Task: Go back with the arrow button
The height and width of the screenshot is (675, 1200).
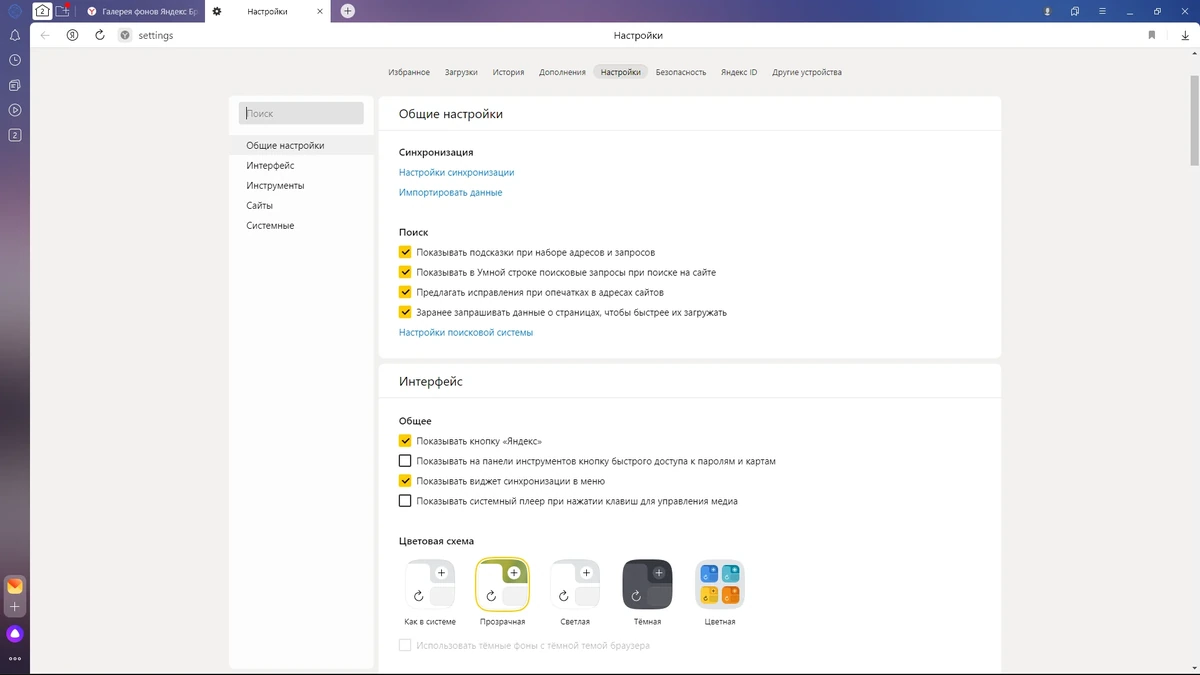Action: point(45,35)
